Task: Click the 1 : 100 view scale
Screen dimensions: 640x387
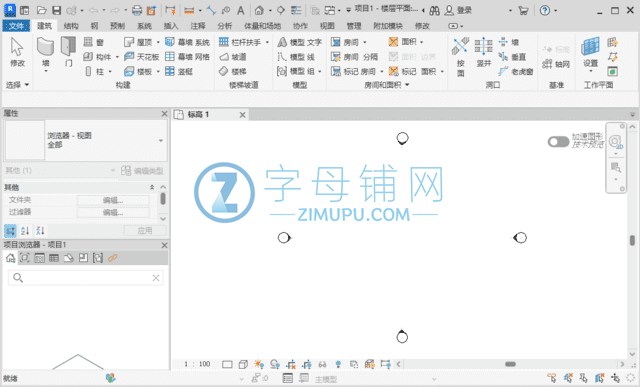Action: (197, 364)
